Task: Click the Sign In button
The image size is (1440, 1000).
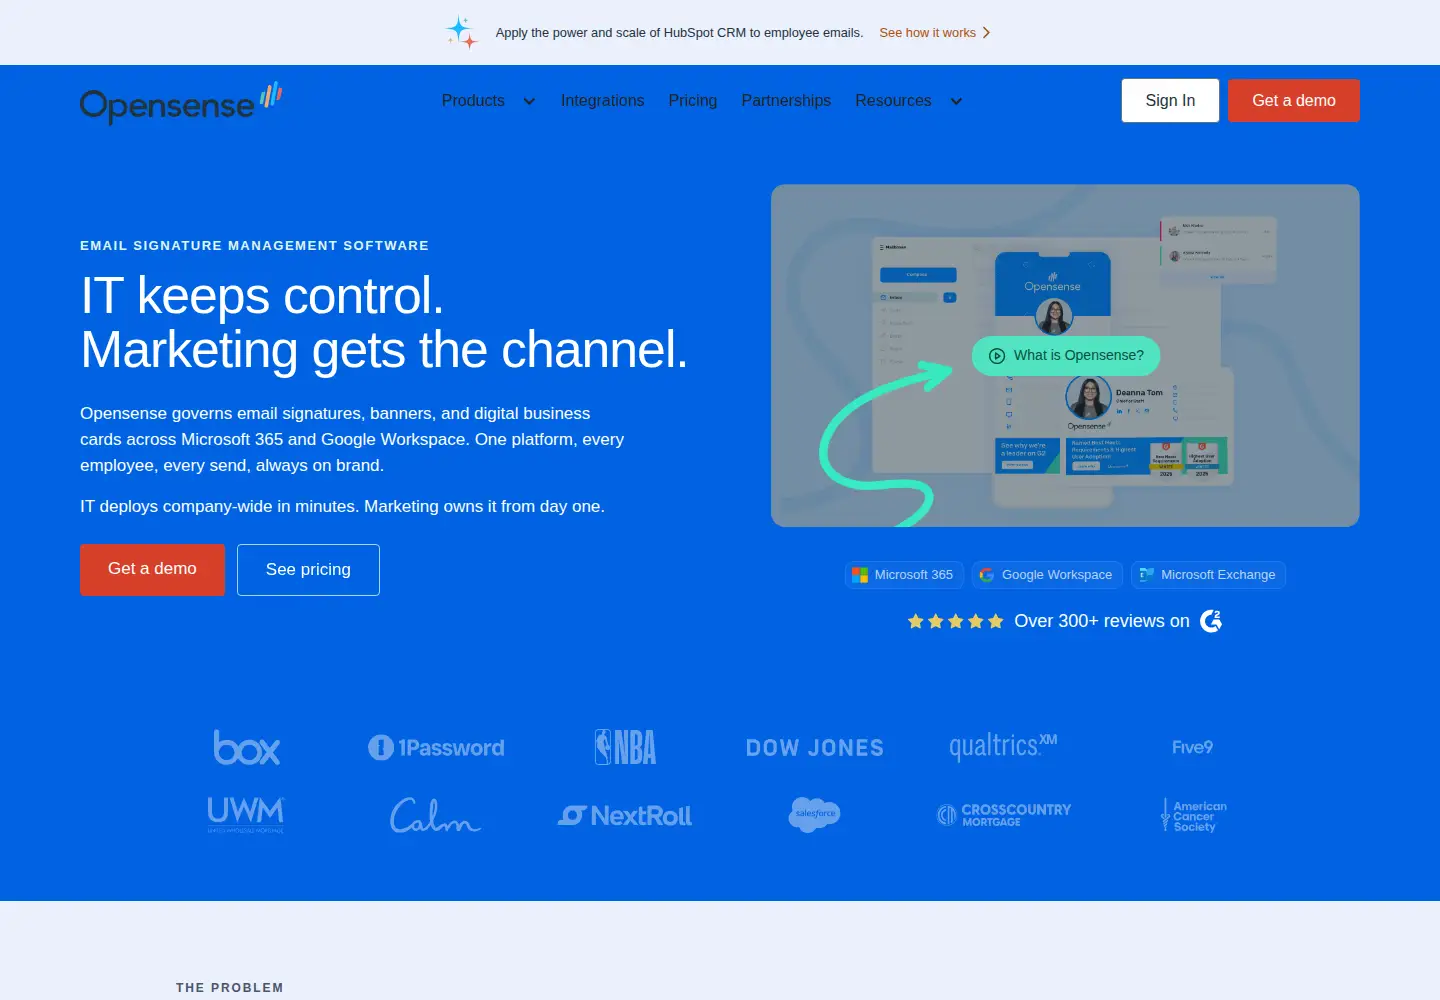Action: (1170, 100)
